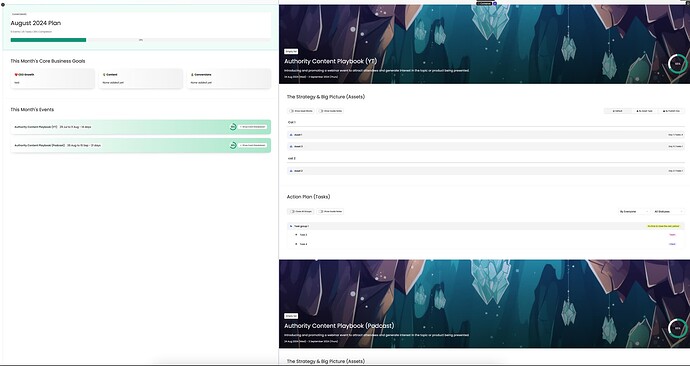This screenshot has width=690, height=366.
Task: Click the black dot at window top-left corner
Action: [3, 4]
